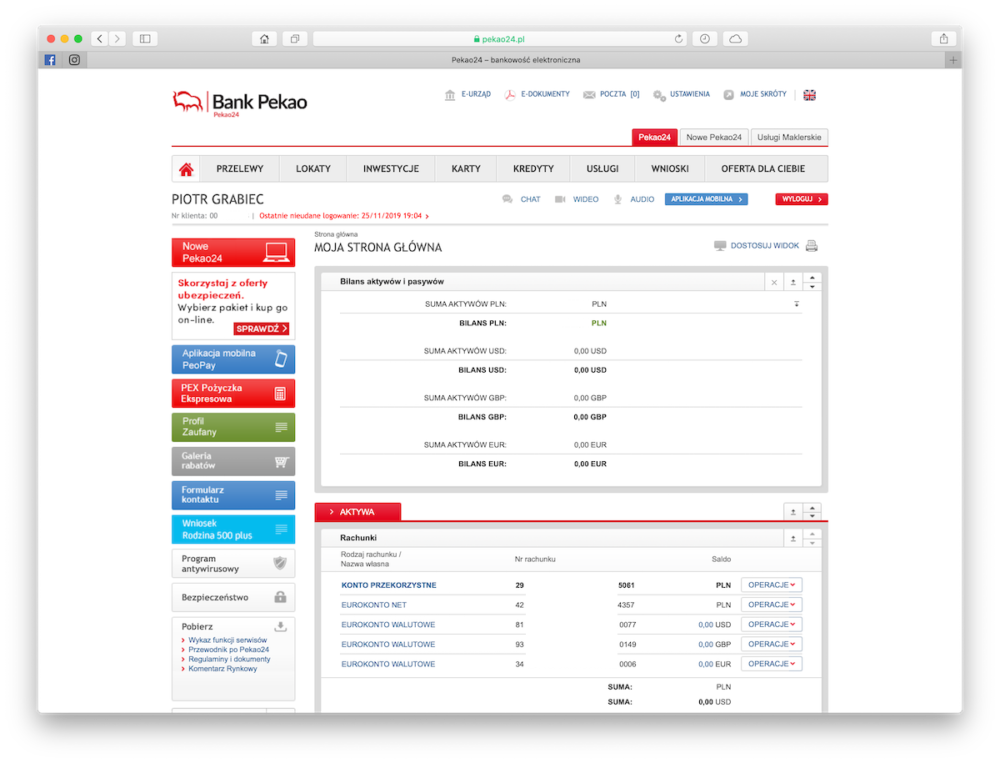Go back in Safari

(99, 39)
